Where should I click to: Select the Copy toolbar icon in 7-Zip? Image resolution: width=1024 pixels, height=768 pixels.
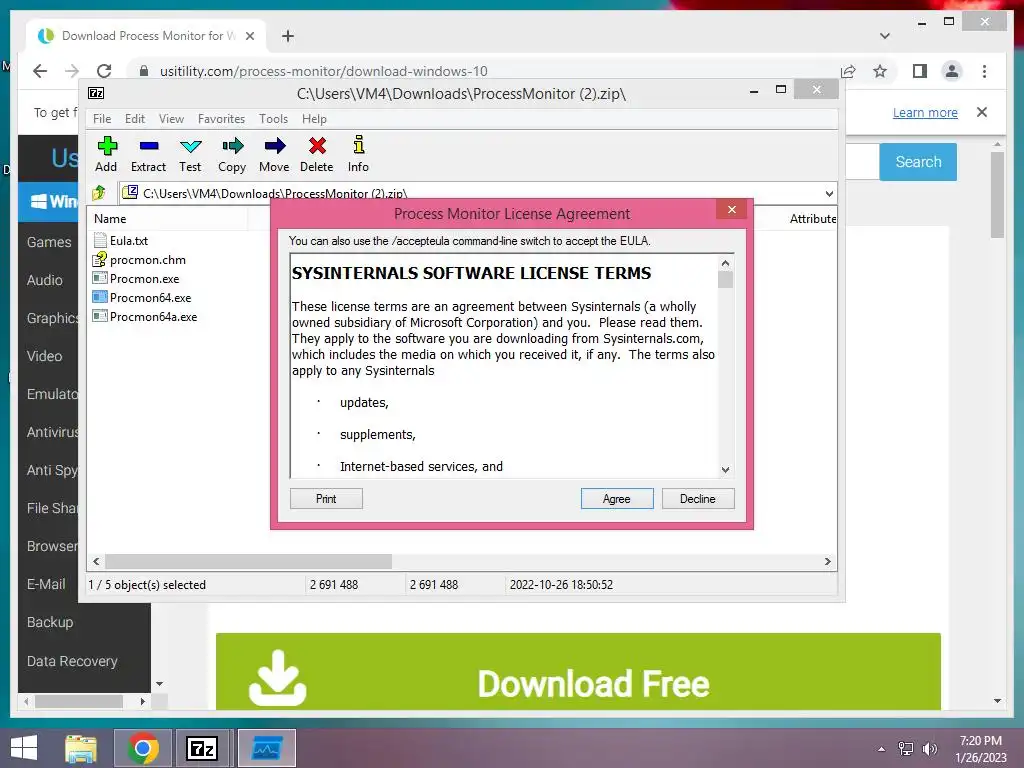[x=232, y=154]
